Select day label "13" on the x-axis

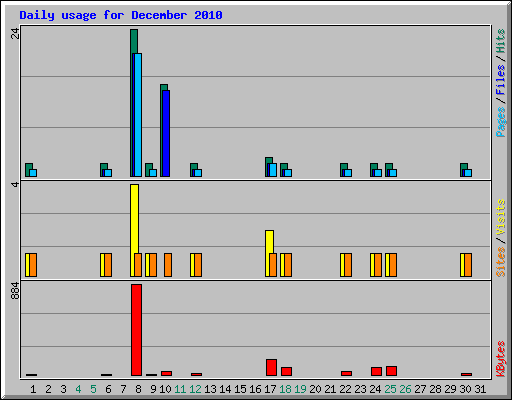click(210, 389)
